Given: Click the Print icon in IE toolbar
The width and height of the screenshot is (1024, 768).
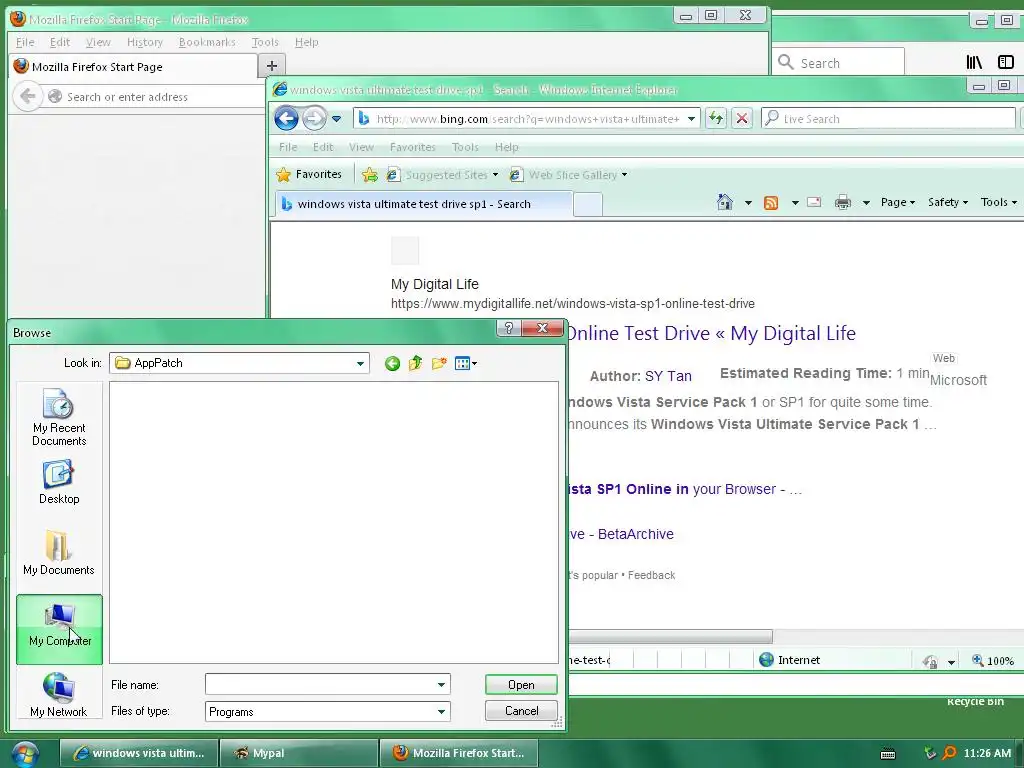Looking at the screenshot, I should [843, 202].
